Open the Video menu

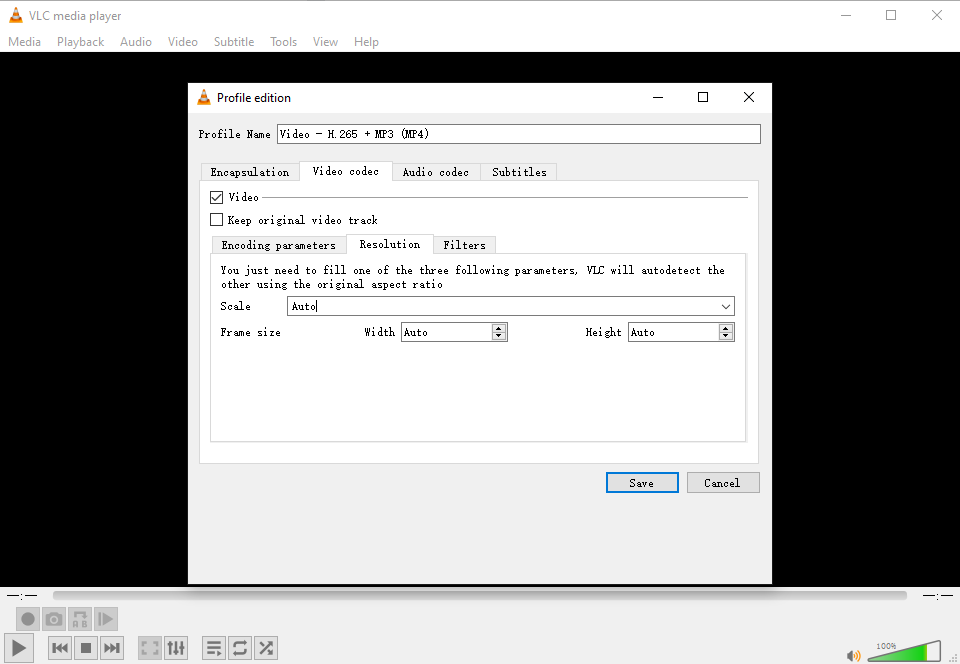click(182, 42)
